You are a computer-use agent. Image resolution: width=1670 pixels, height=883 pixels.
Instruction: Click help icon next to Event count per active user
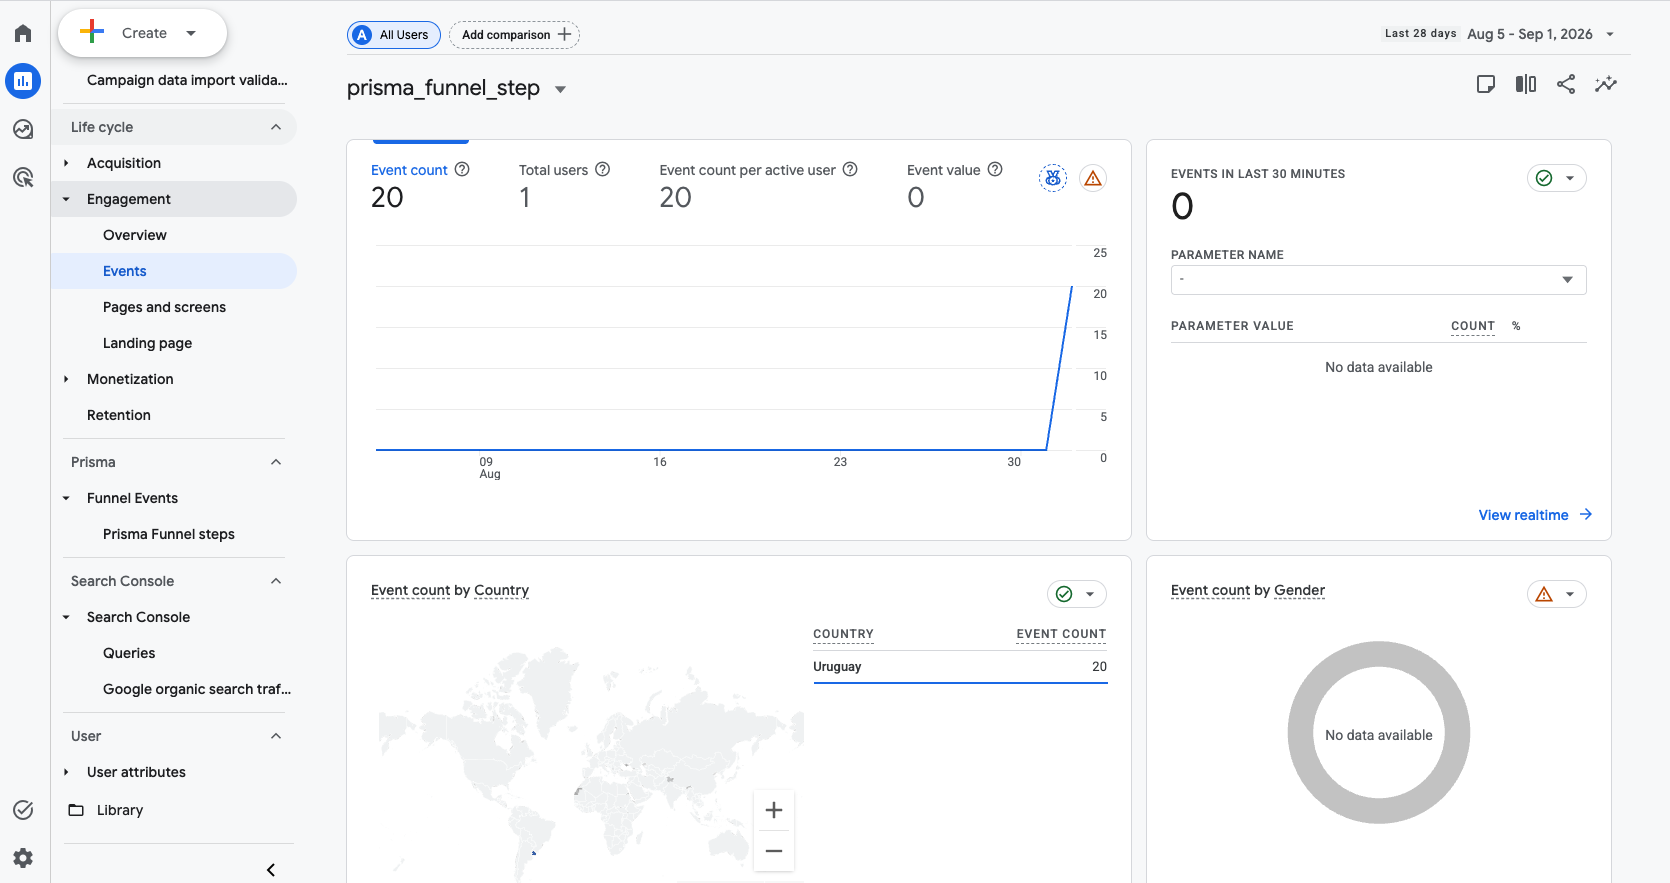pos(850,169)
